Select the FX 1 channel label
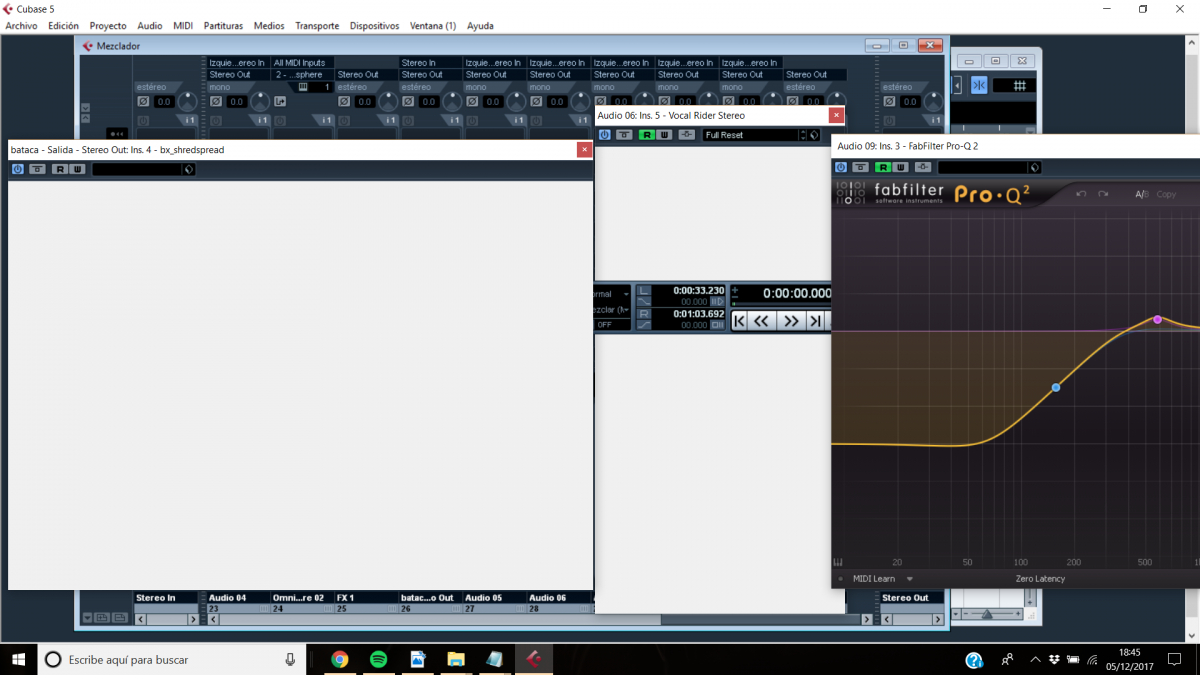 [x=365, y=598]
